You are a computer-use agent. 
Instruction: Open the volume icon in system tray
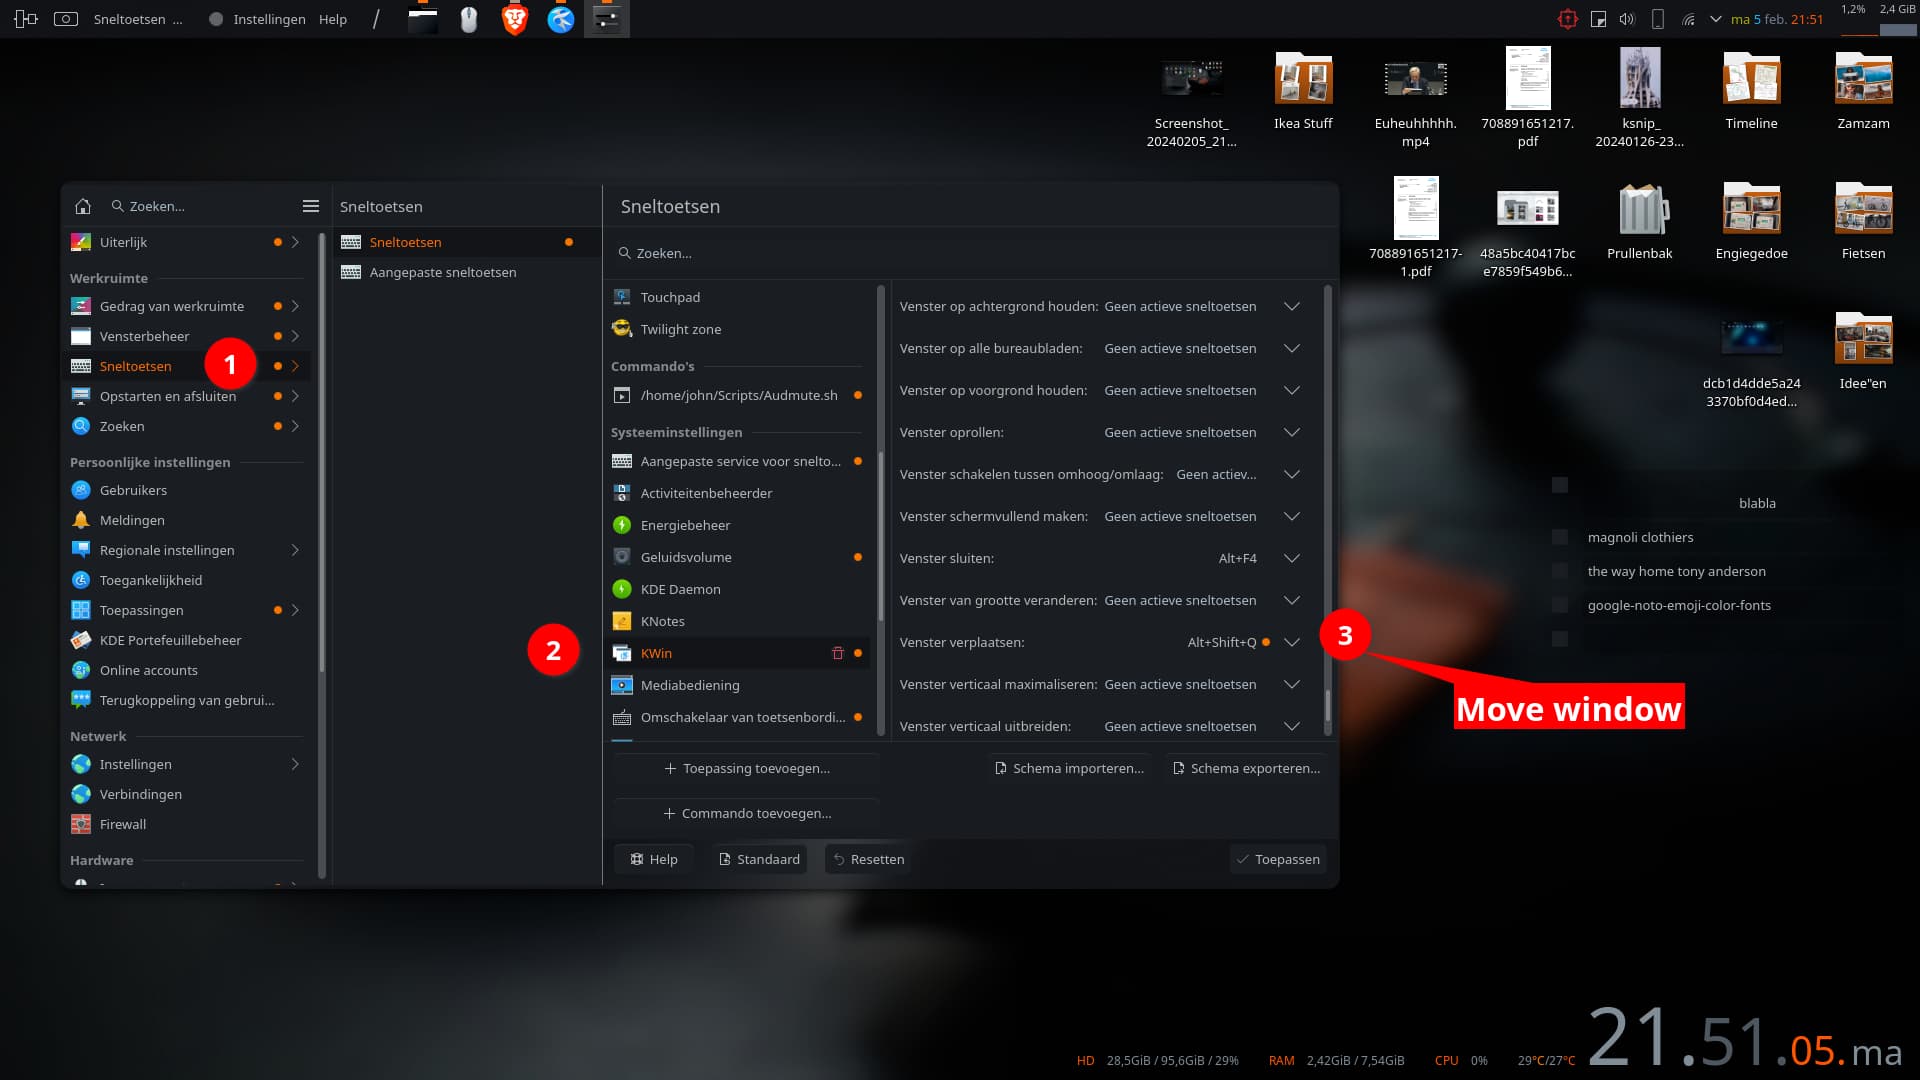(1626, 18)
